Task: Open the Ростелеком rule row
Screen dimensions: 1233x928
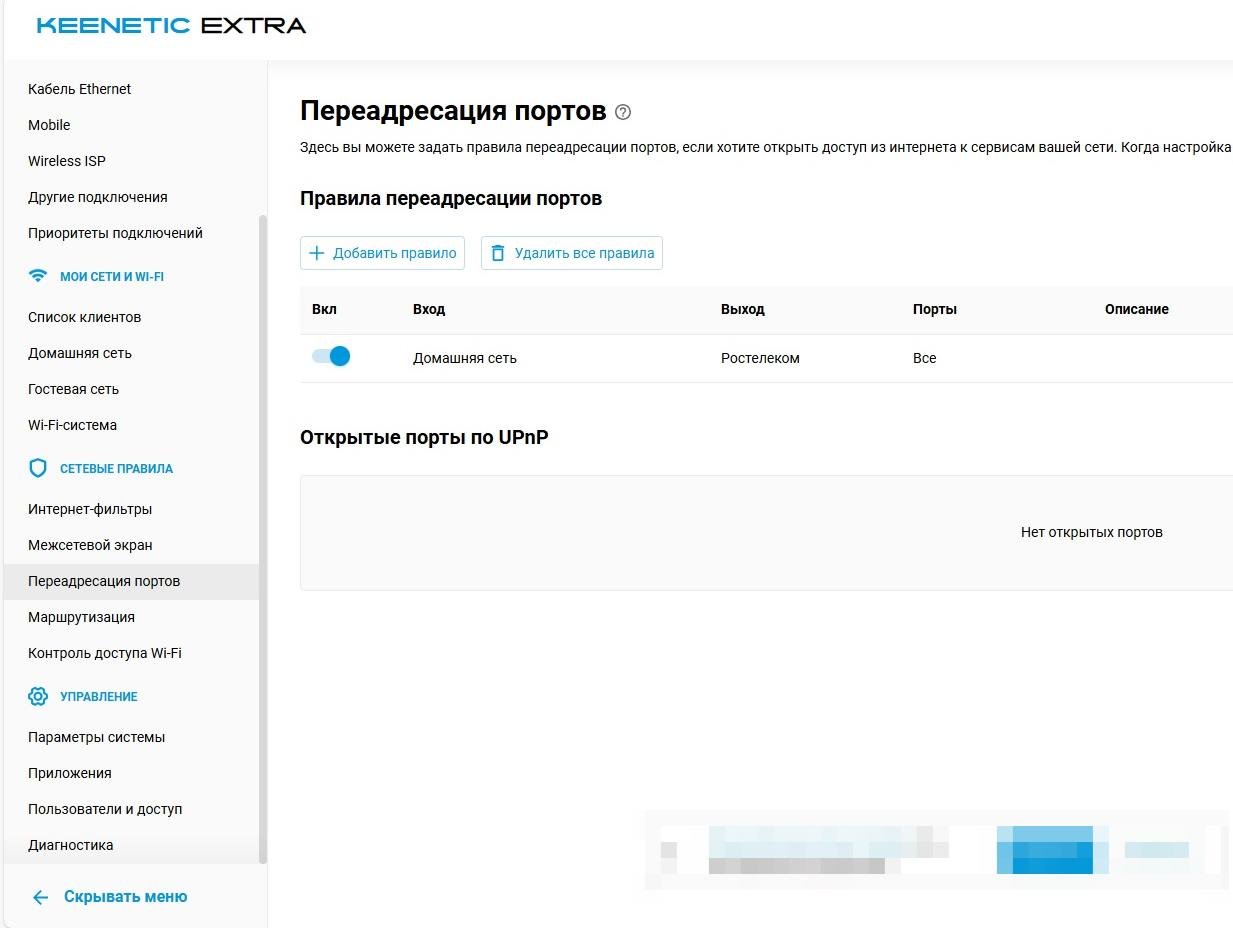Action: point(760,358)
